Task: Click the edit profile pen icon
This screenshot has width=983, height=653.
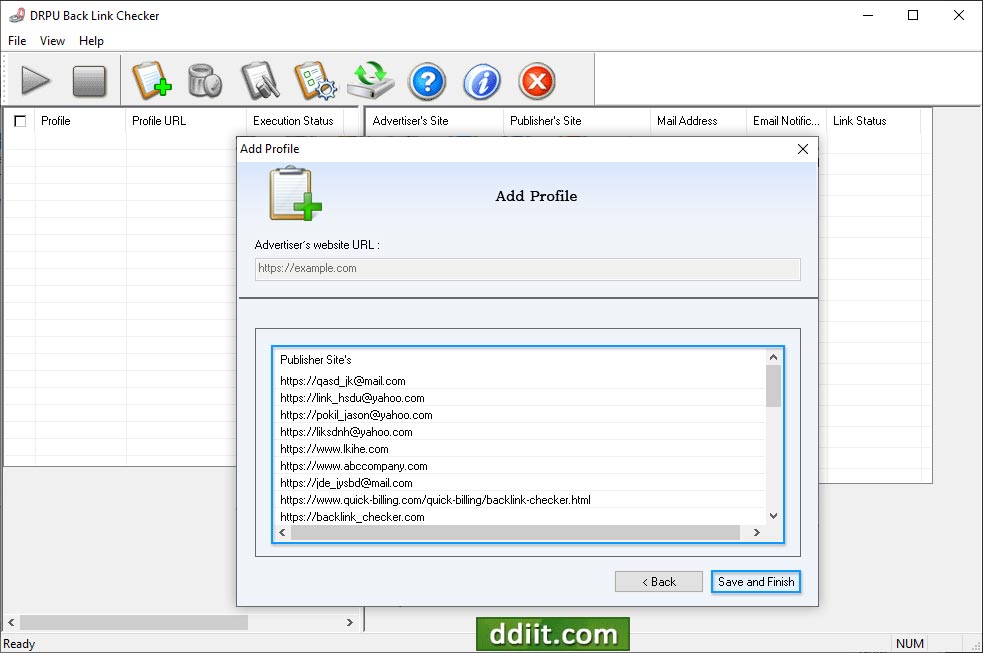Action: click(260, 81)
